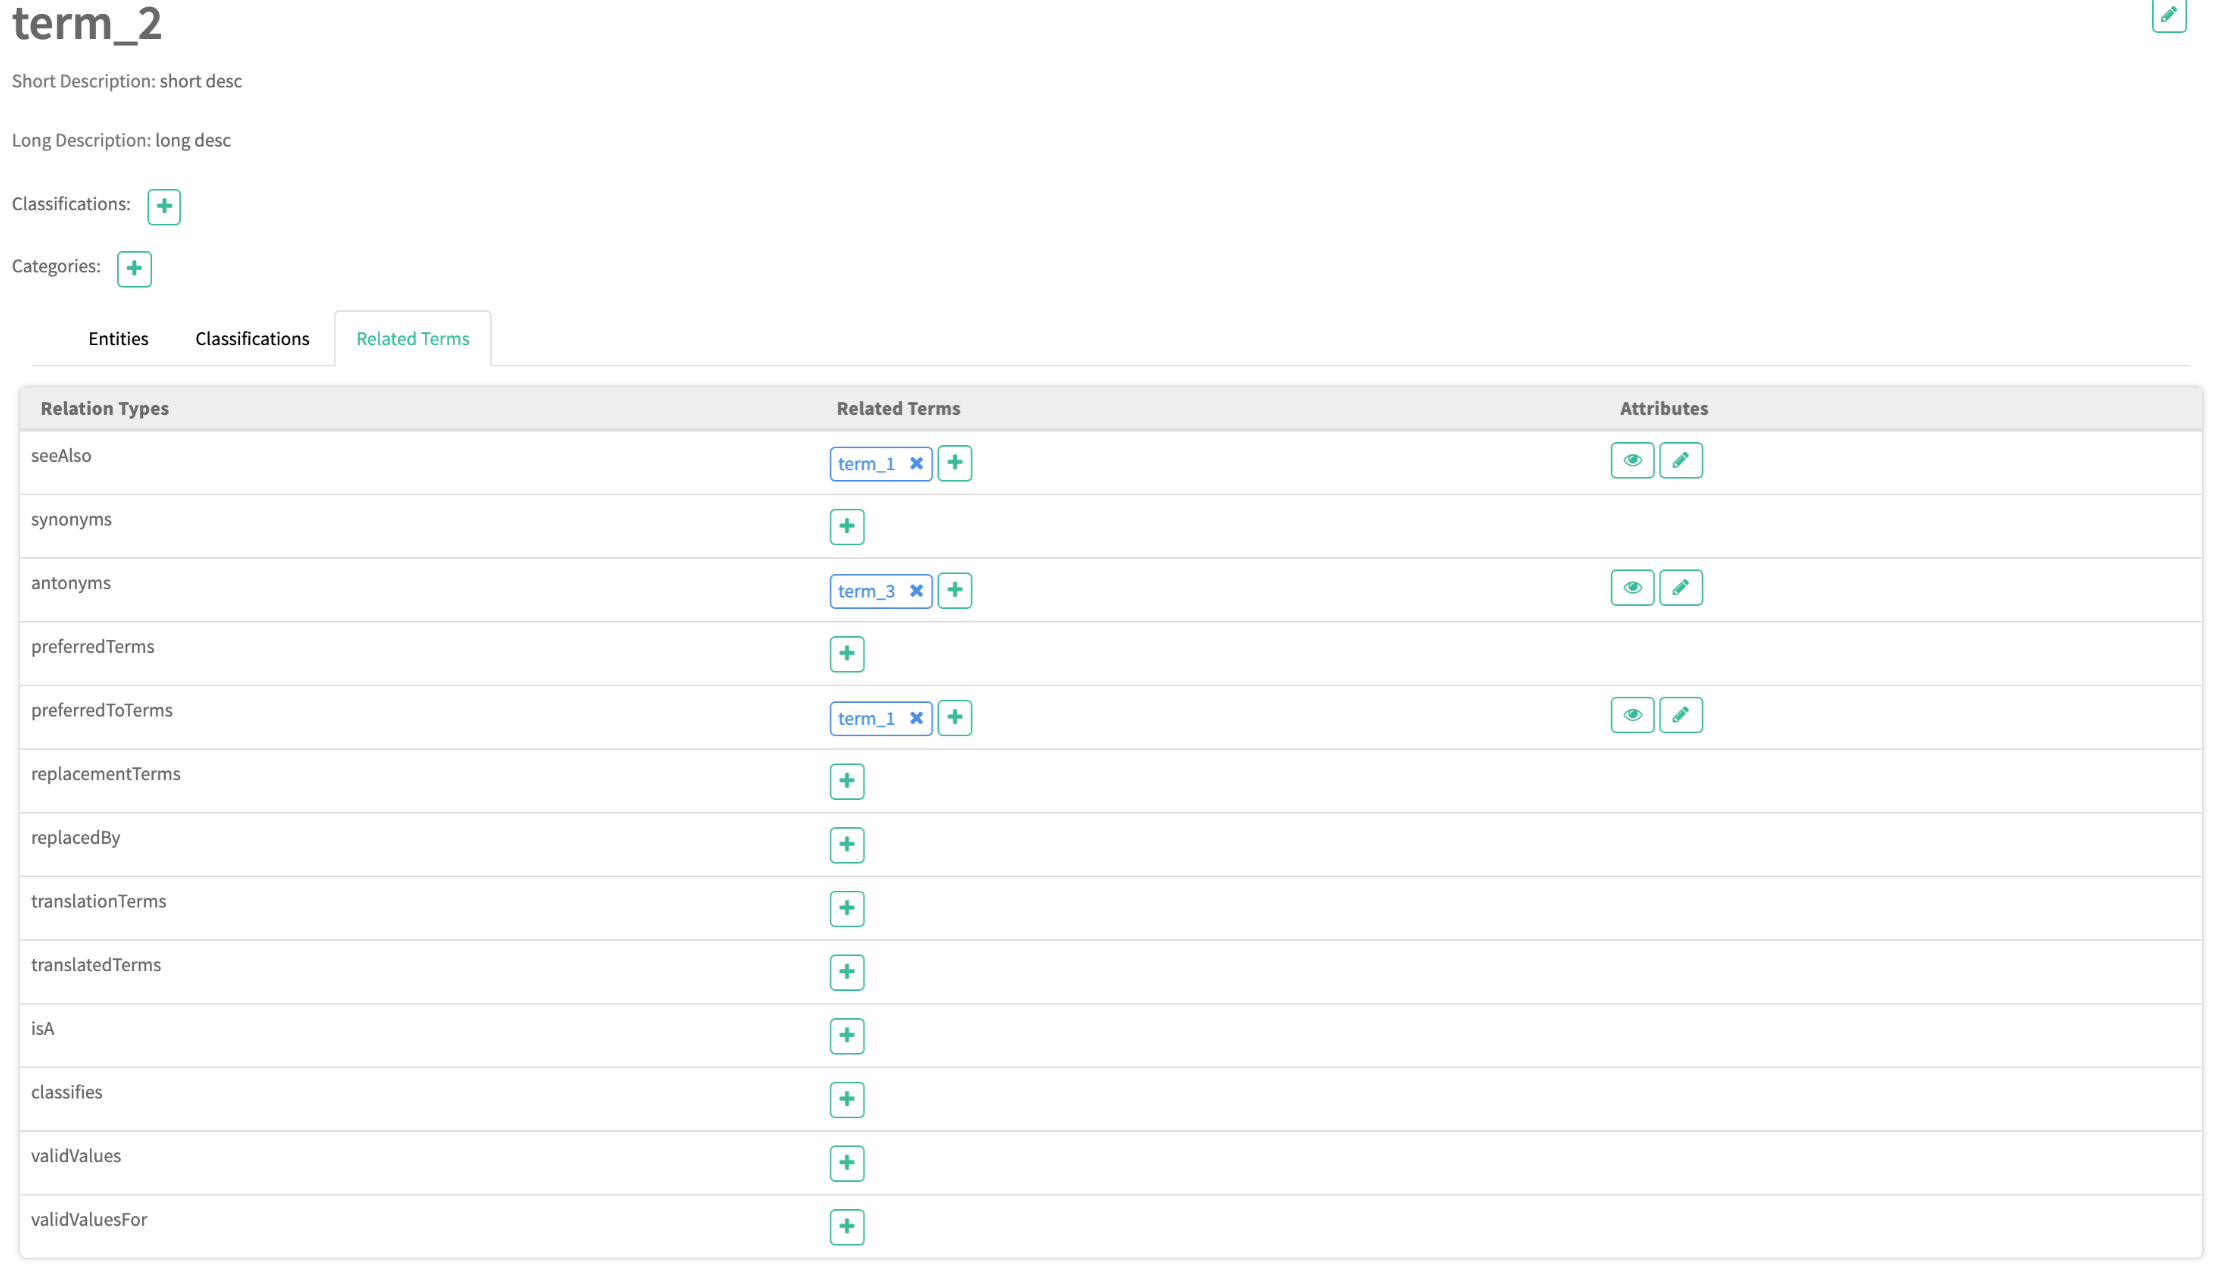View antonyms attributes via the eye icon
This screenshot has width=2216, height=1268.
tap(1632, 587)
